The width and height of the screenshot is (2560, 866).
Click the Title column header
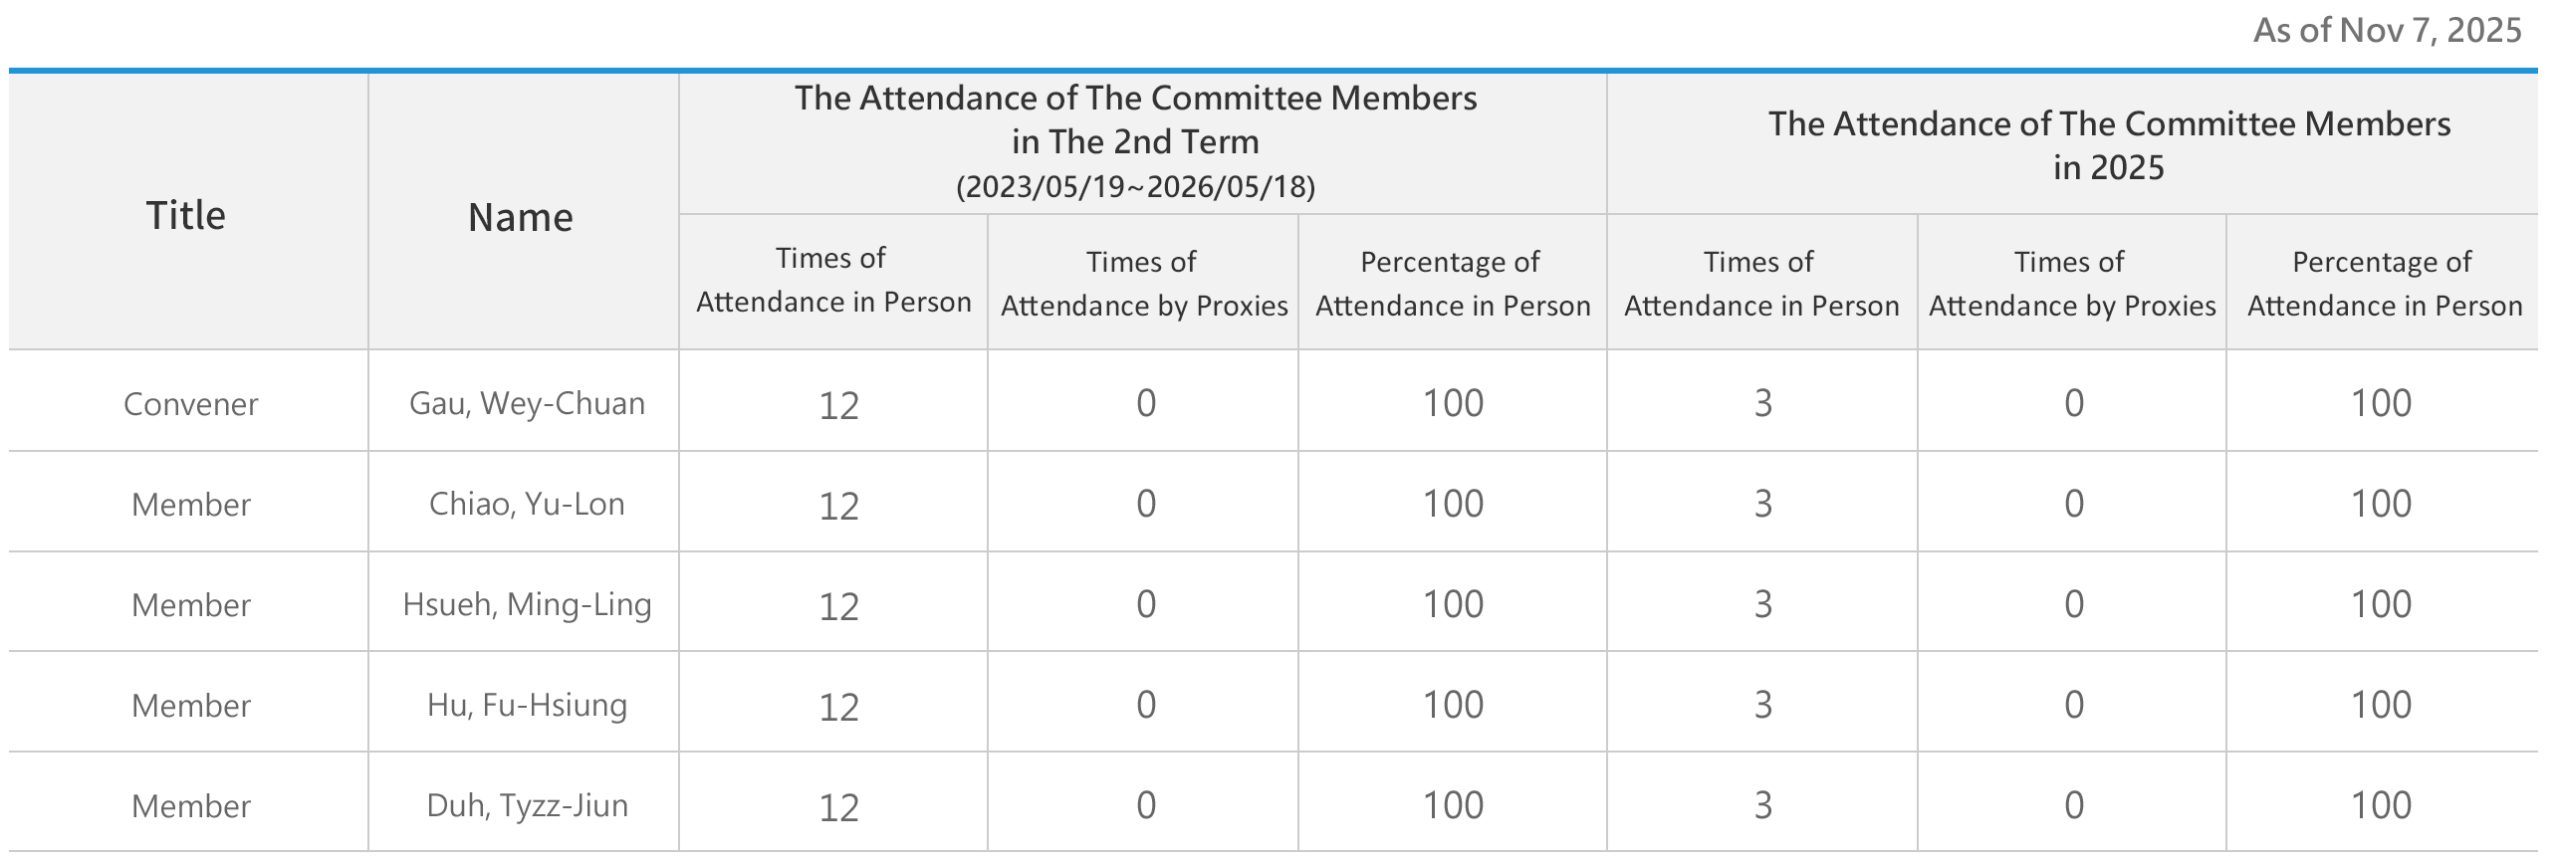[186, 215]
